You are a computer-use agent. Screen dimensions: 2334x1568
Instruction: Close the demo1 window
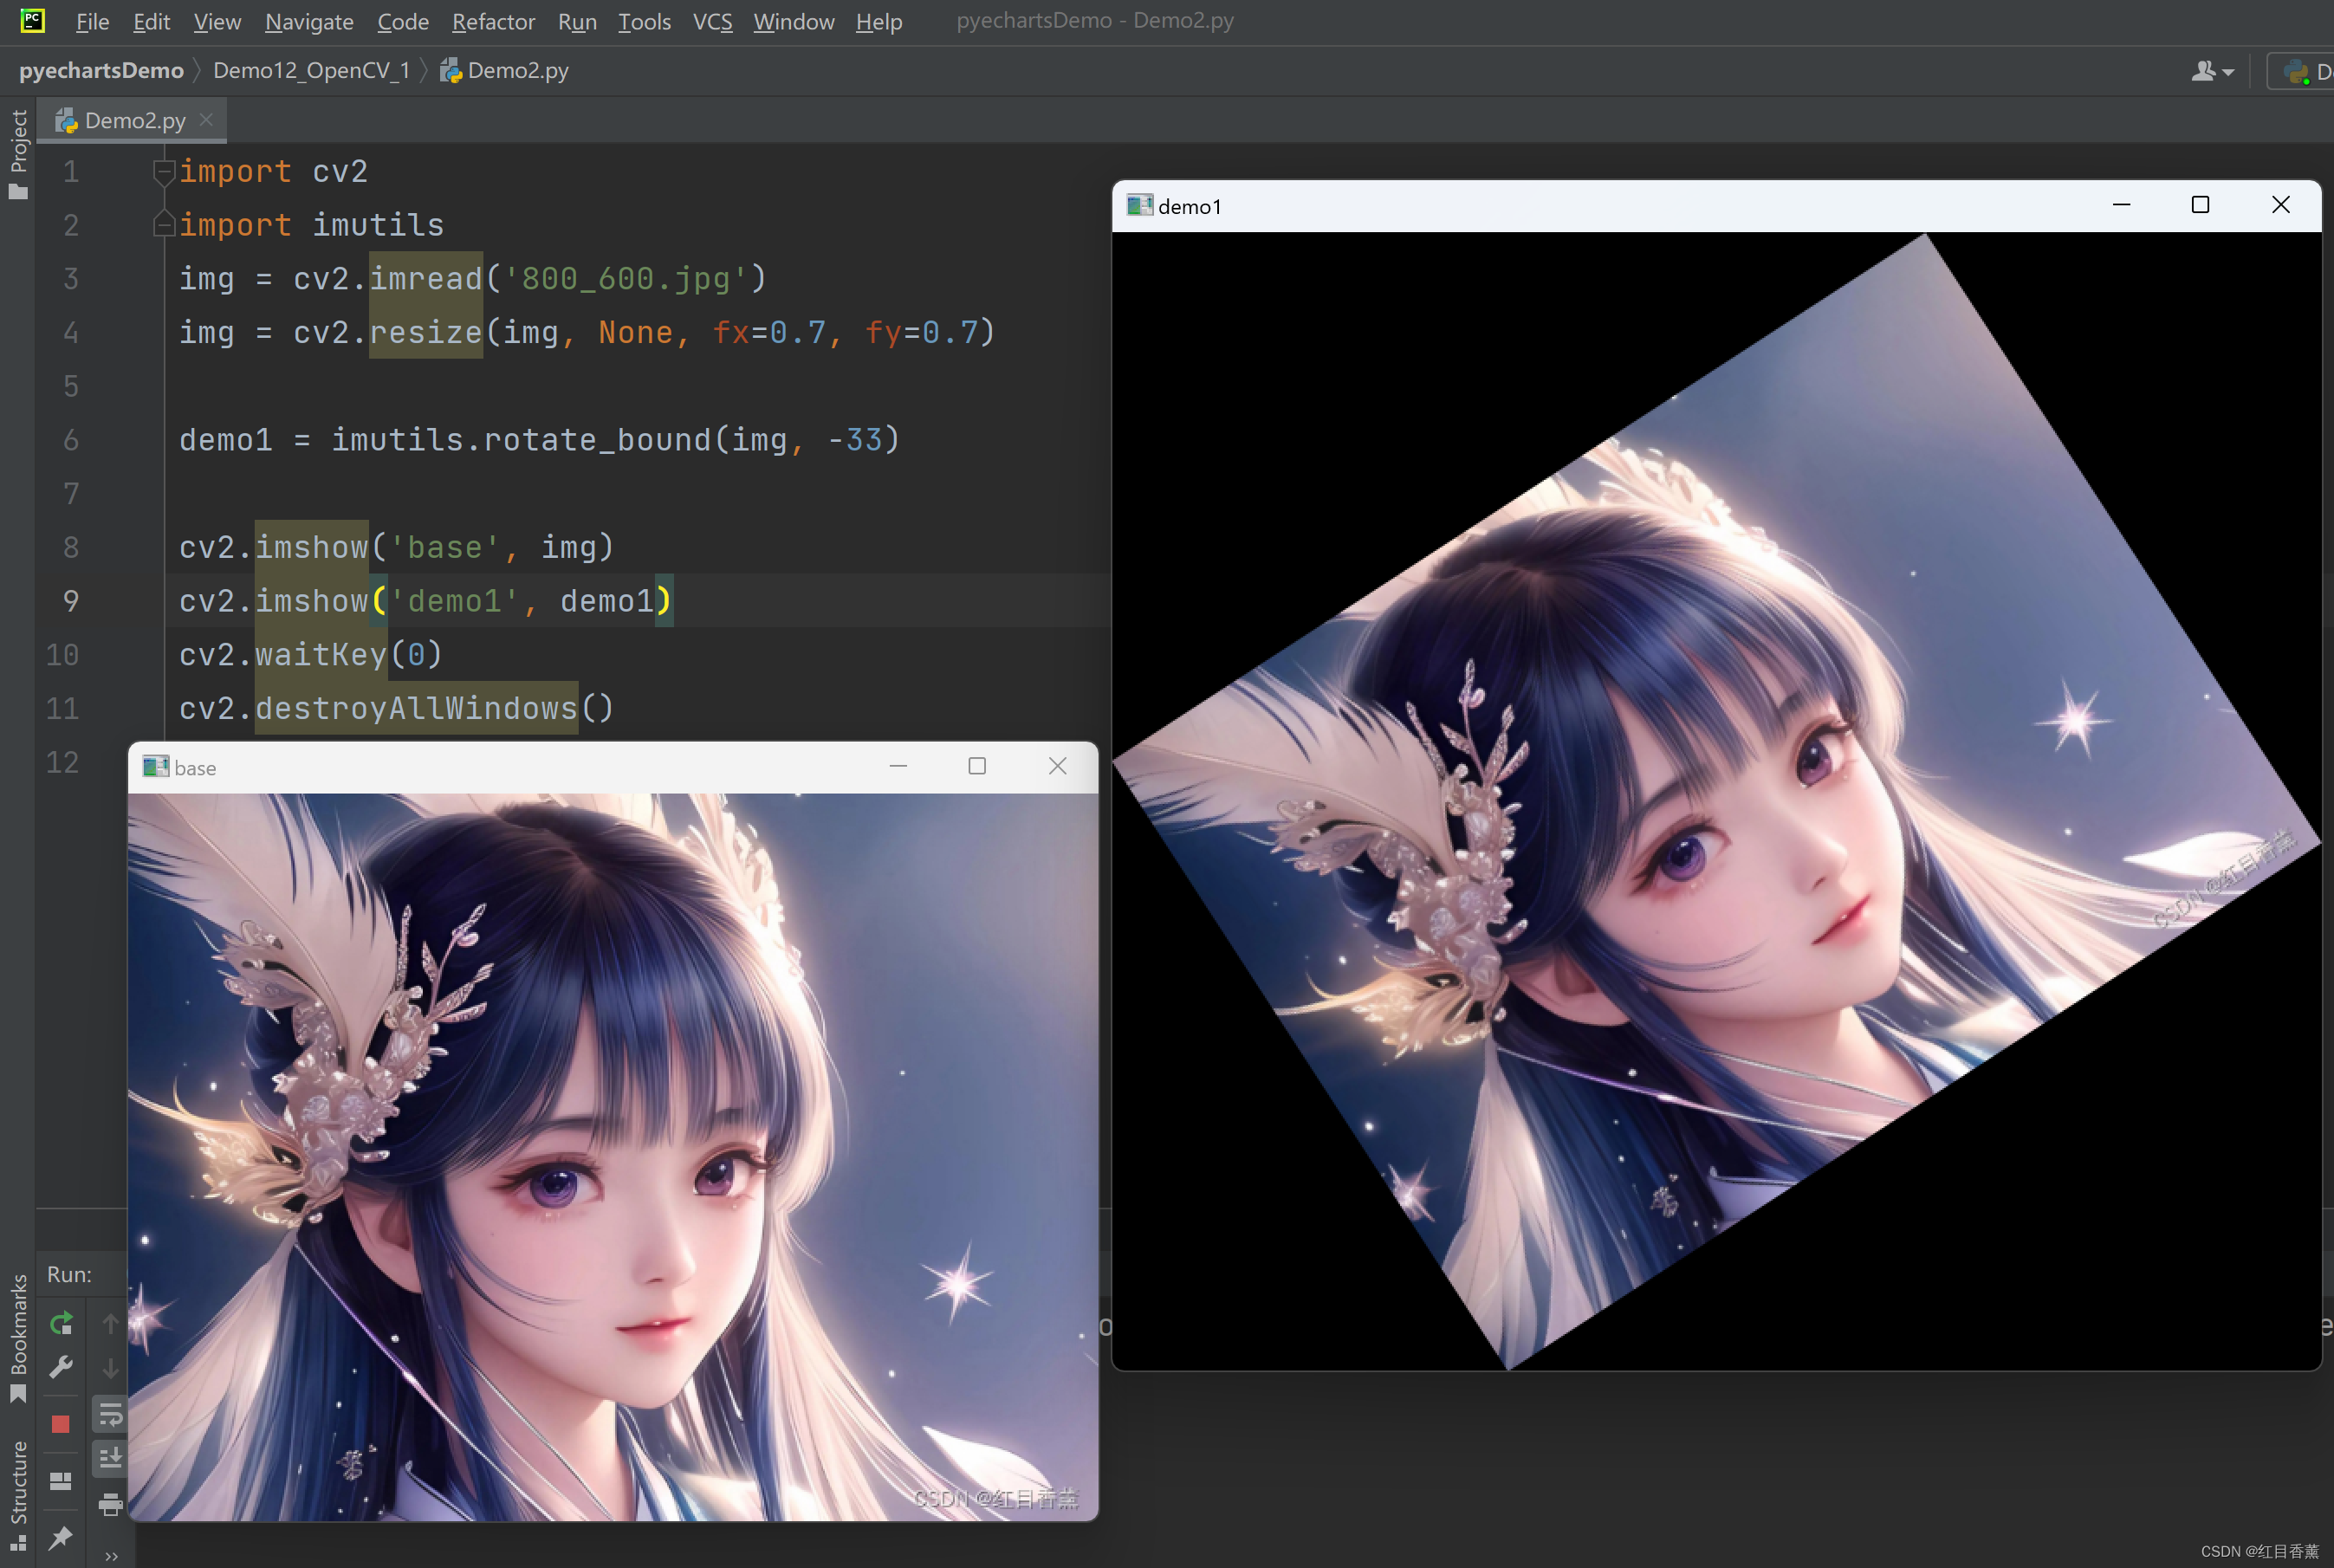(2281, 205)
